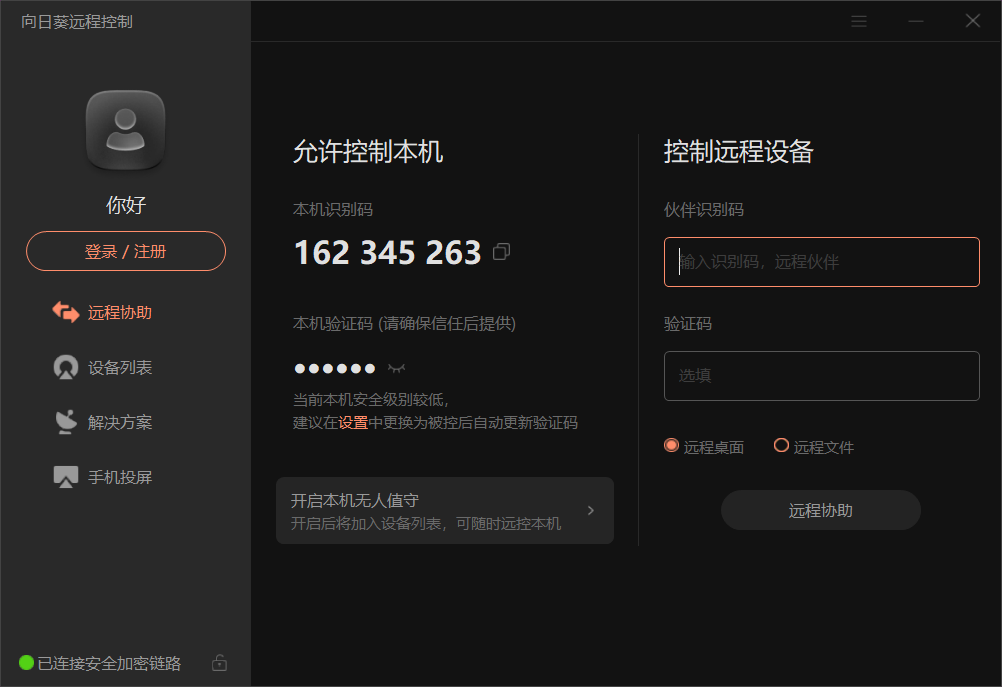The width and height of the screenshot is (1002, 687).
Task: Show the hidden local verification code
Action: click(397, 368)
